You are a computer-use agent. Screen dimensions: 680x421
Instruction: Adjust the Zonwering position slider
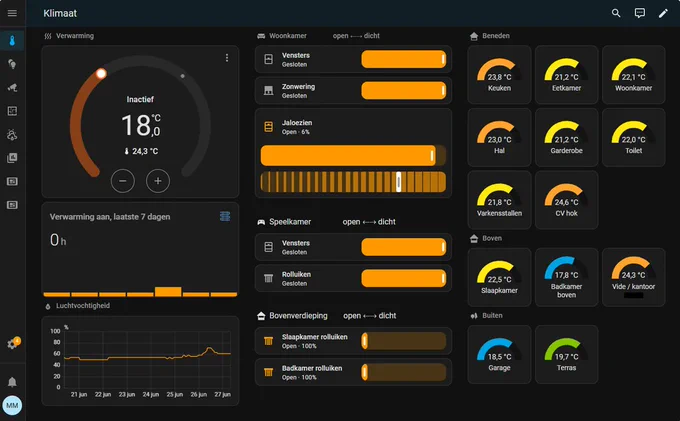point(403,90)
